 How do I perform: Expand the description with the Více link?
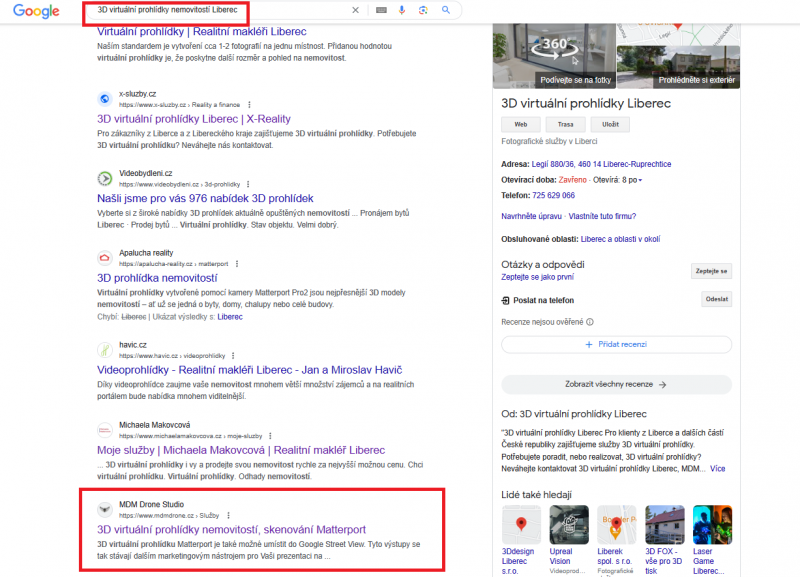[717, 469]
